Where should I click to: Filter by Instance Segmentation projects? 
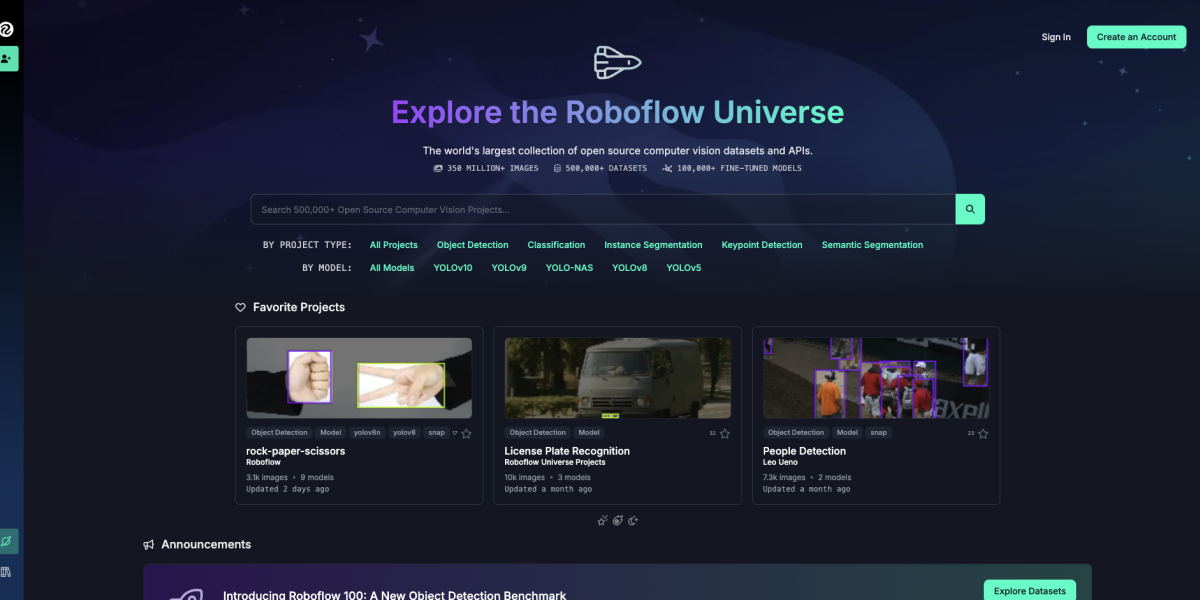[x=653, y=244]
